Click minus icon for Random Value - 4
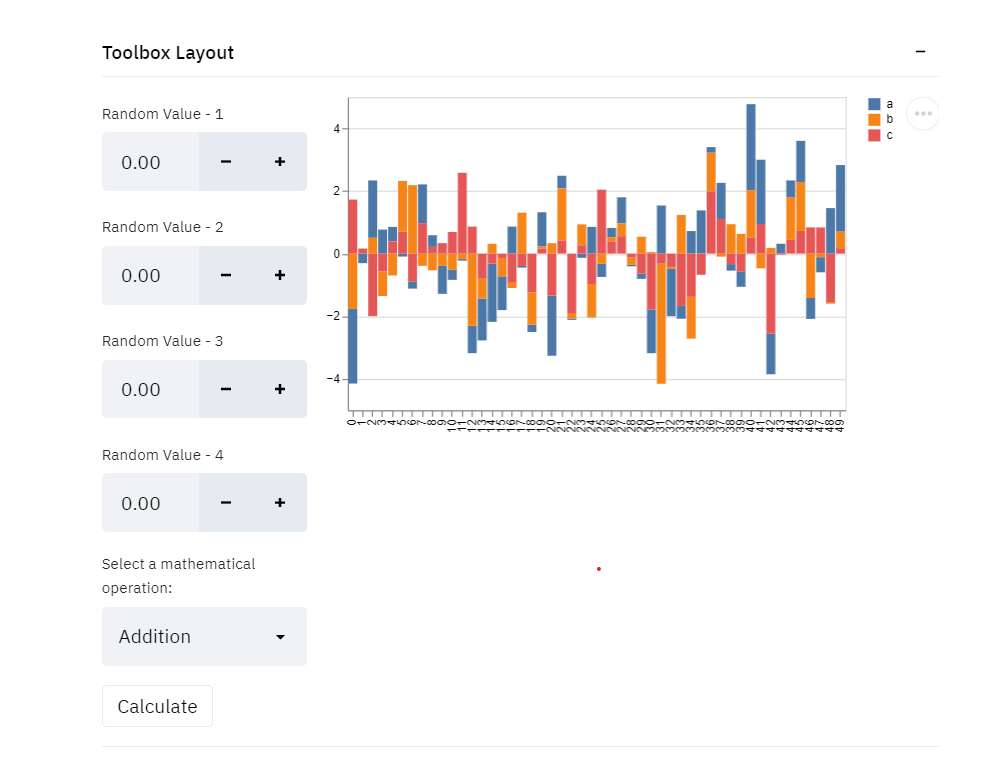The width and height of the screenshot is (1006, 764). click(x=226, y=502)
